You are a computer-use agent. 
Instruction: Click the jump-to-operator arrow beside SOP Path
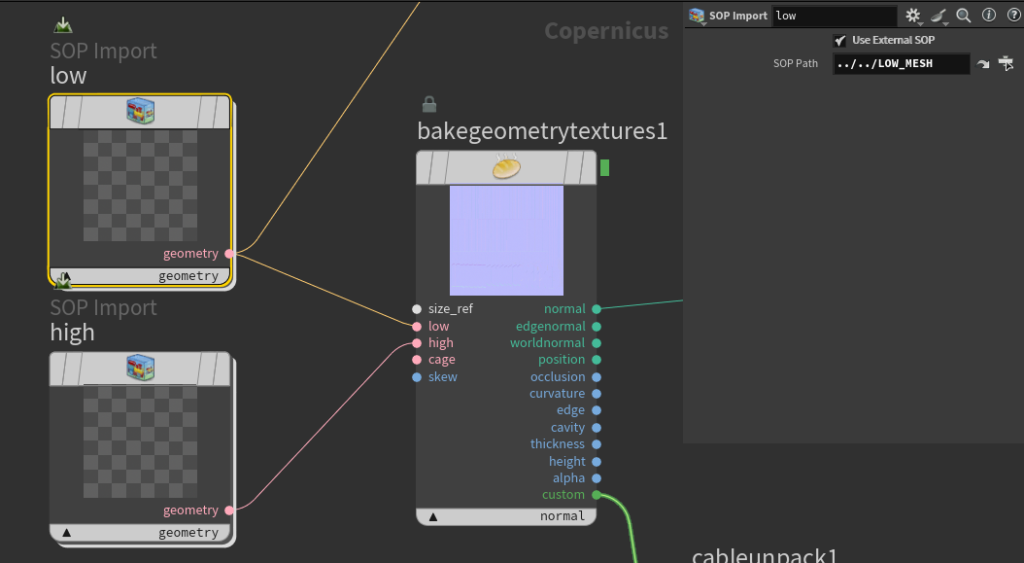click(983, 64)
